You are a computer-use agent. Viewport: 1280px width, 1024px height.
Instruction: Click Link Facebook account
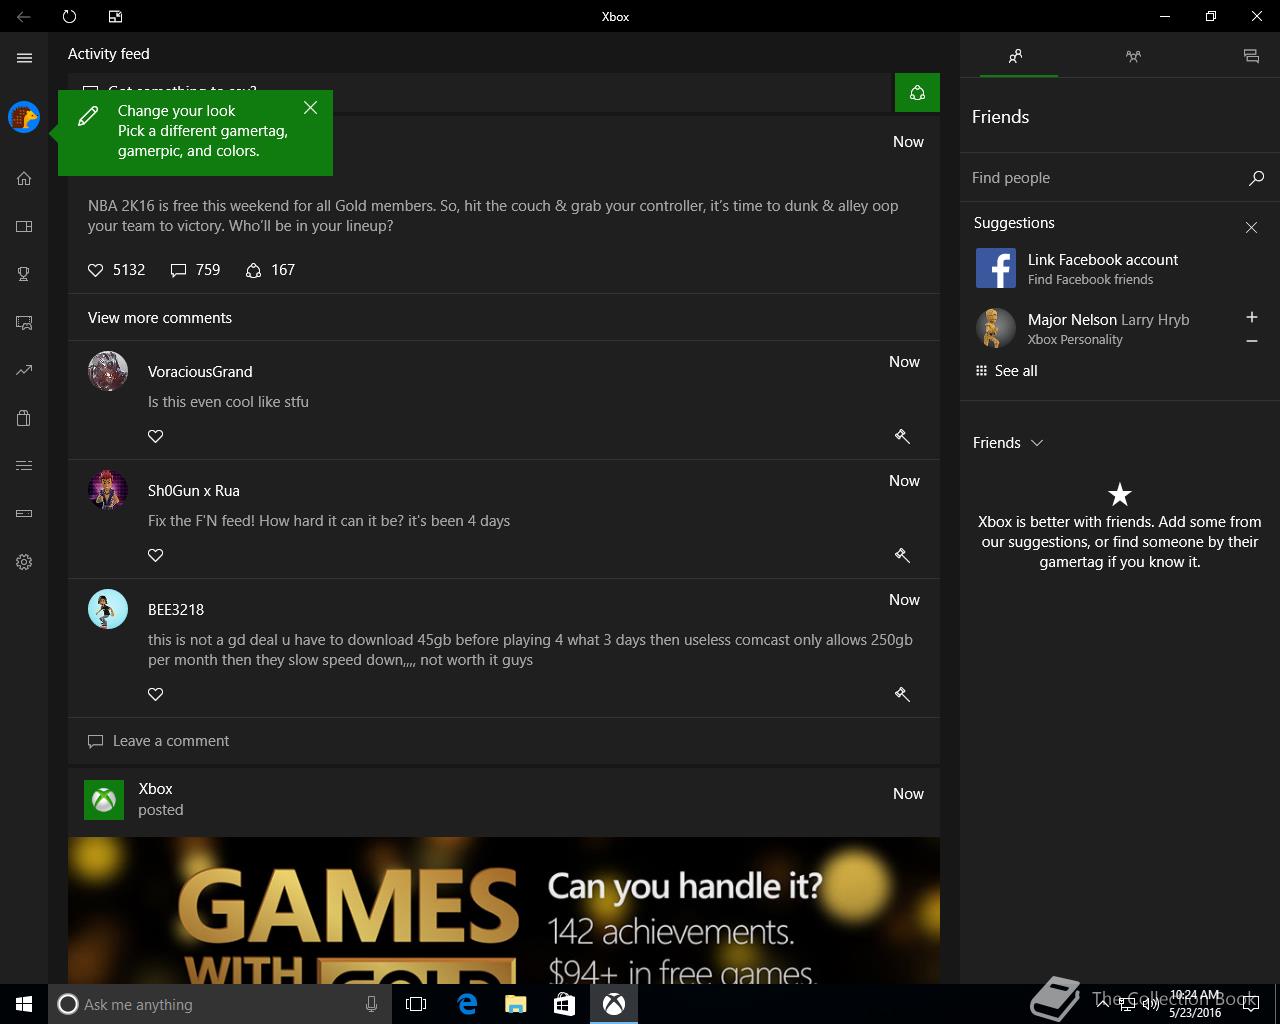(x=1103, y=260)
